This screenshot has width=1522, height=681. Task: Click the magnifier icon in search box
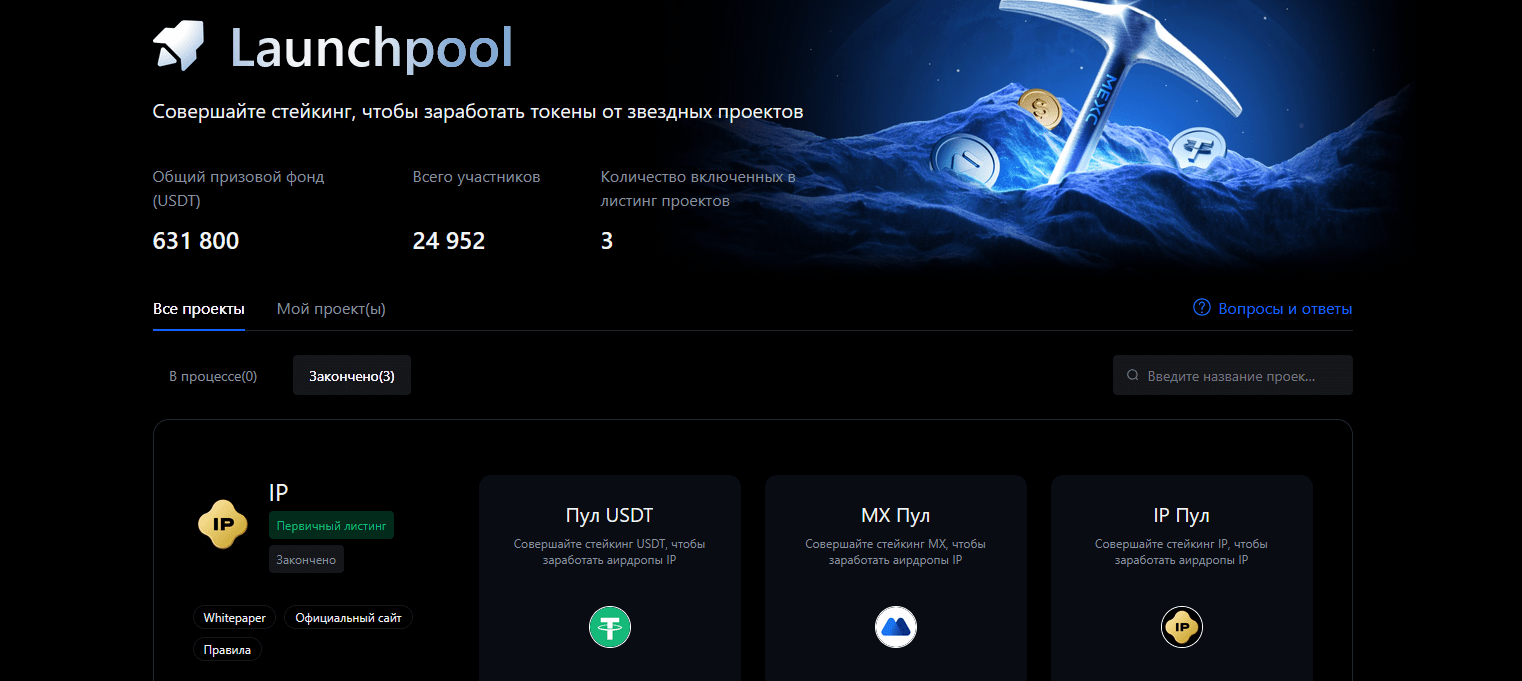pos(1133,376)
